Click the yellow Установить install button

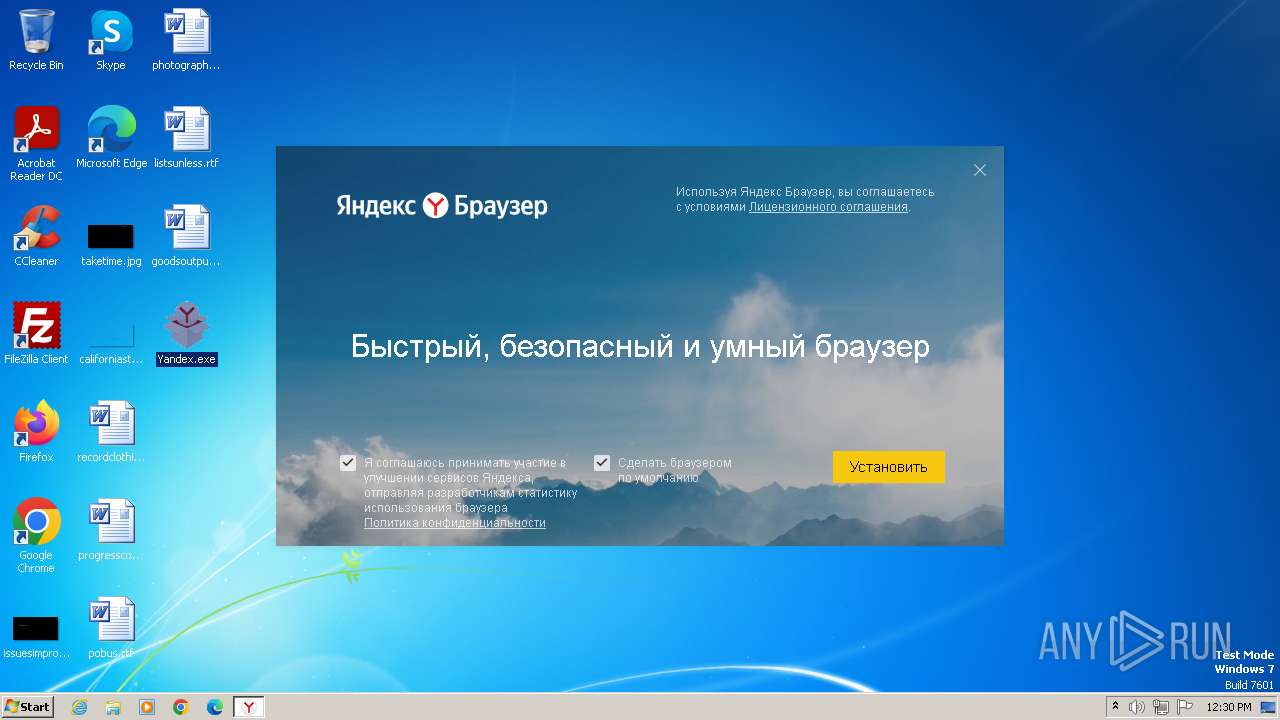coord(889,467)
